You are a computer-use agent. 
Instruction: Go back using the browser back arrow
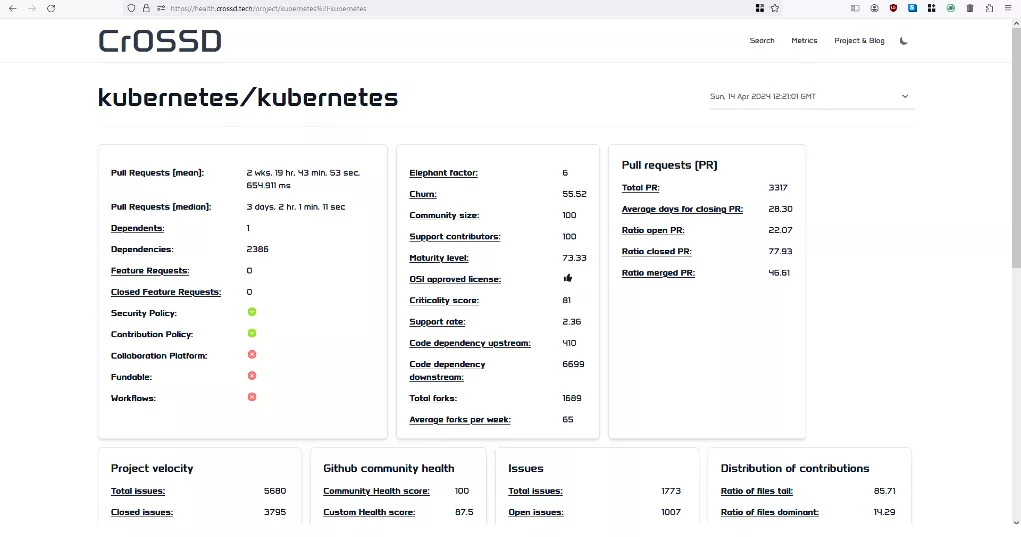(x=12, y=8)
